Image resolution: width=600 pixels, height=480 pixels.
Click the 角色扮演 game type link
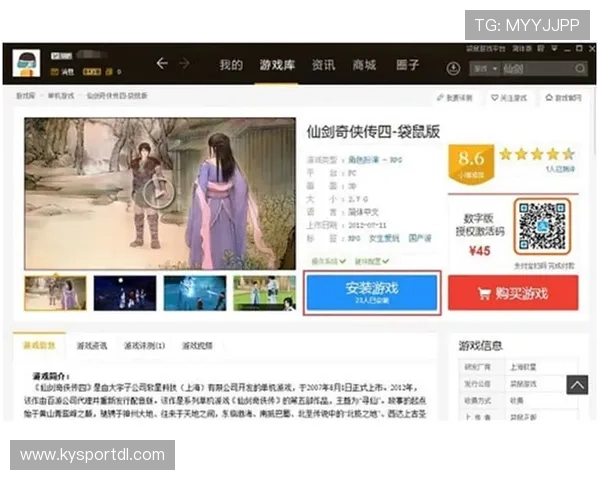pos(363,160)
